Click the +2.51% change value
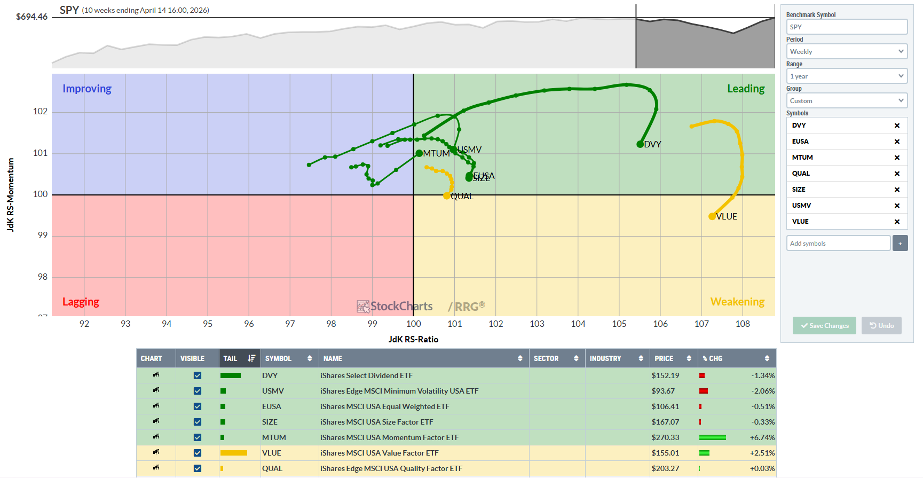The image size is (924, 478). 764,453
